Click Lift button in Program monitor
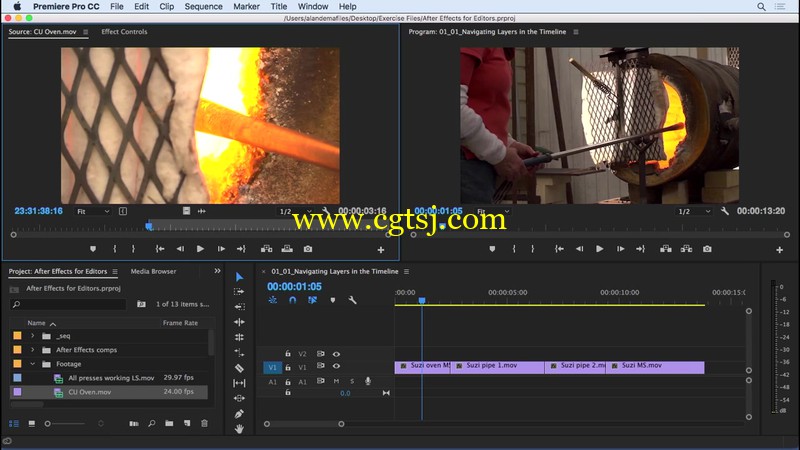The height and width of the screenshot is (450, 800). [x=665, y=249]
